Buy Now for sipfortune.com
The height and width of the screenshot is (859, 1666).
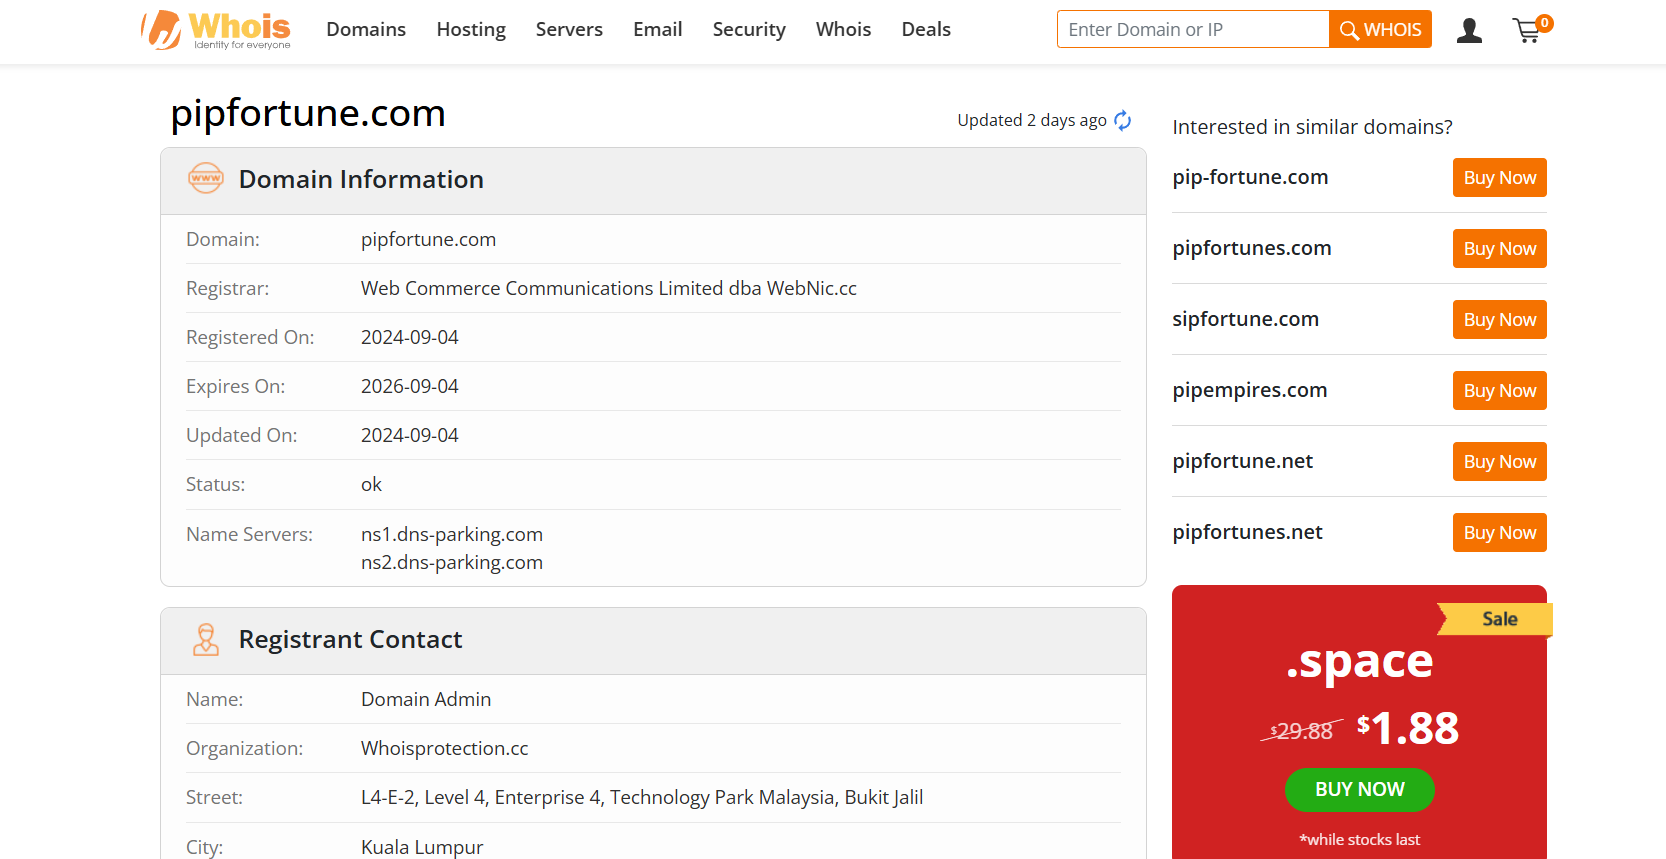pos(1499,320)
